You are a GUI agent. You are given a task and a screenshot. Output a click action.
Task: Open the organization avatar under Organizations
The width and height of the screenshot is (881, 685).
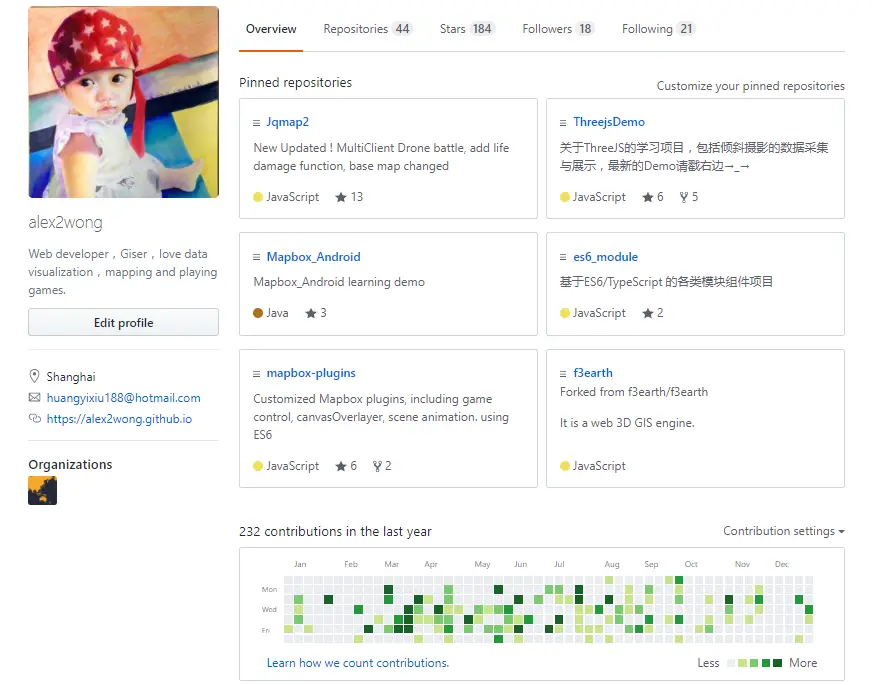(x=43, y=491)
